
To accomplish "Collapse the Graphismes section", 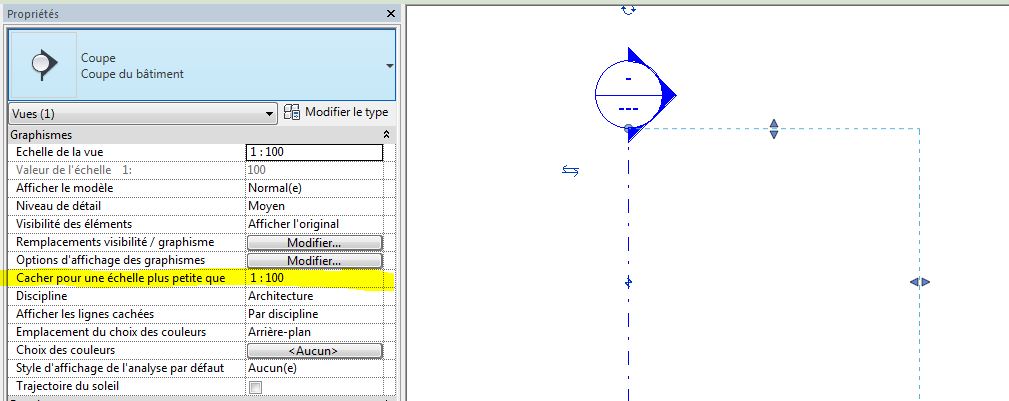I will (x=386, y=134).
